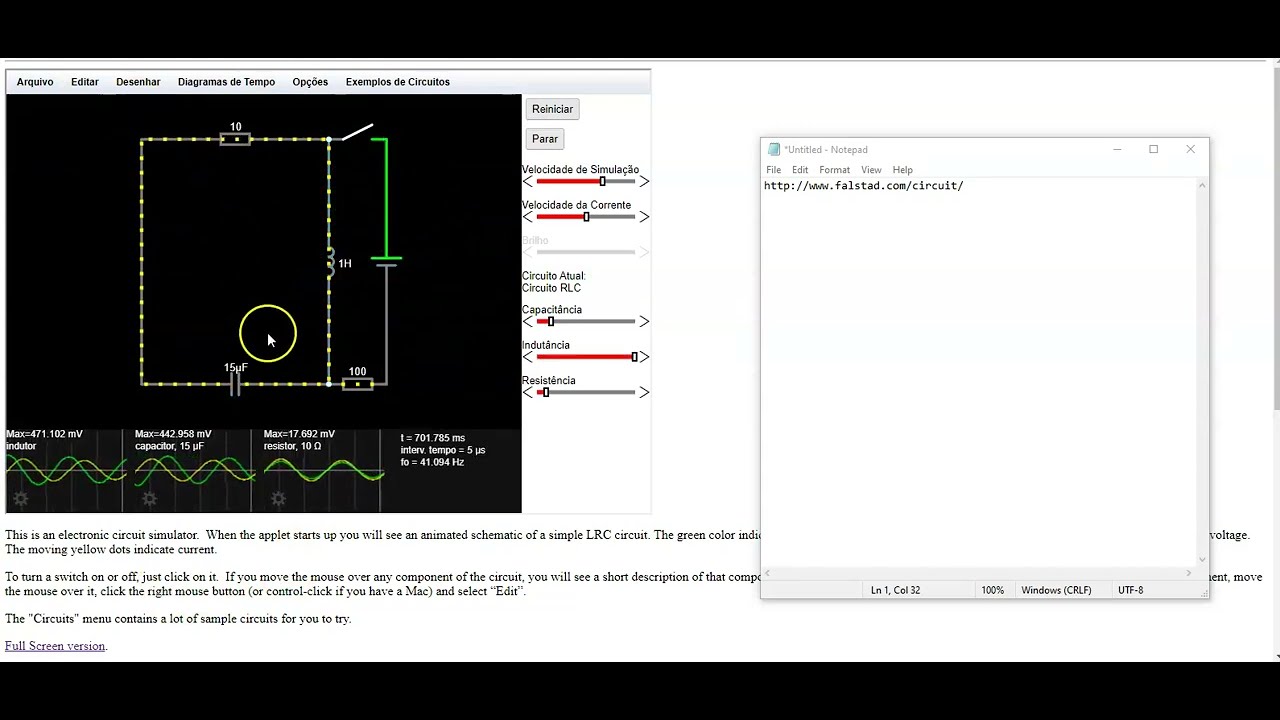Open settings gear of the indutor scope
Screen dimensions: 1280x720
pyautogui.click(x=20, y=499)
